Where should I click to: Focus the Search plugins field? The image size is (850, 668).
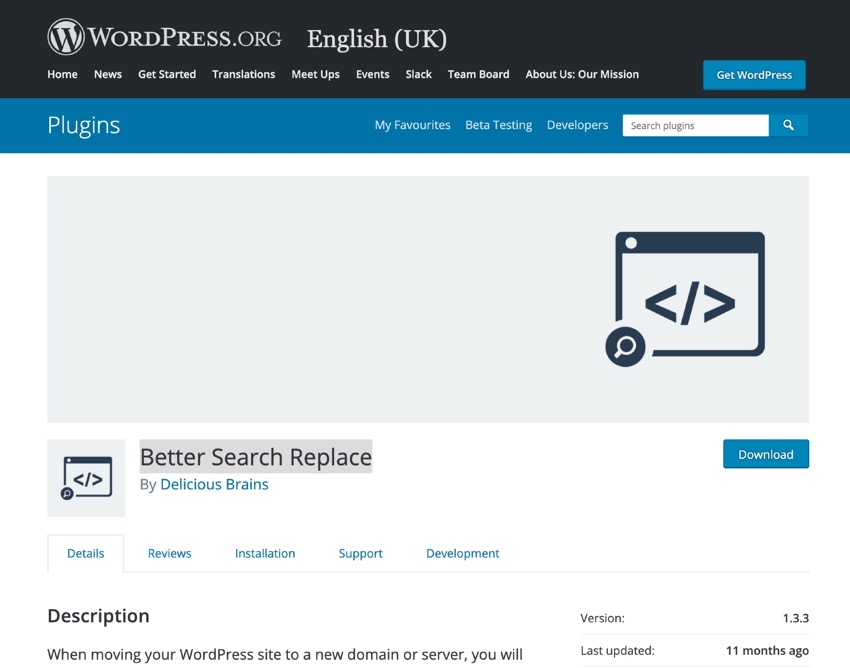(696, 125)
